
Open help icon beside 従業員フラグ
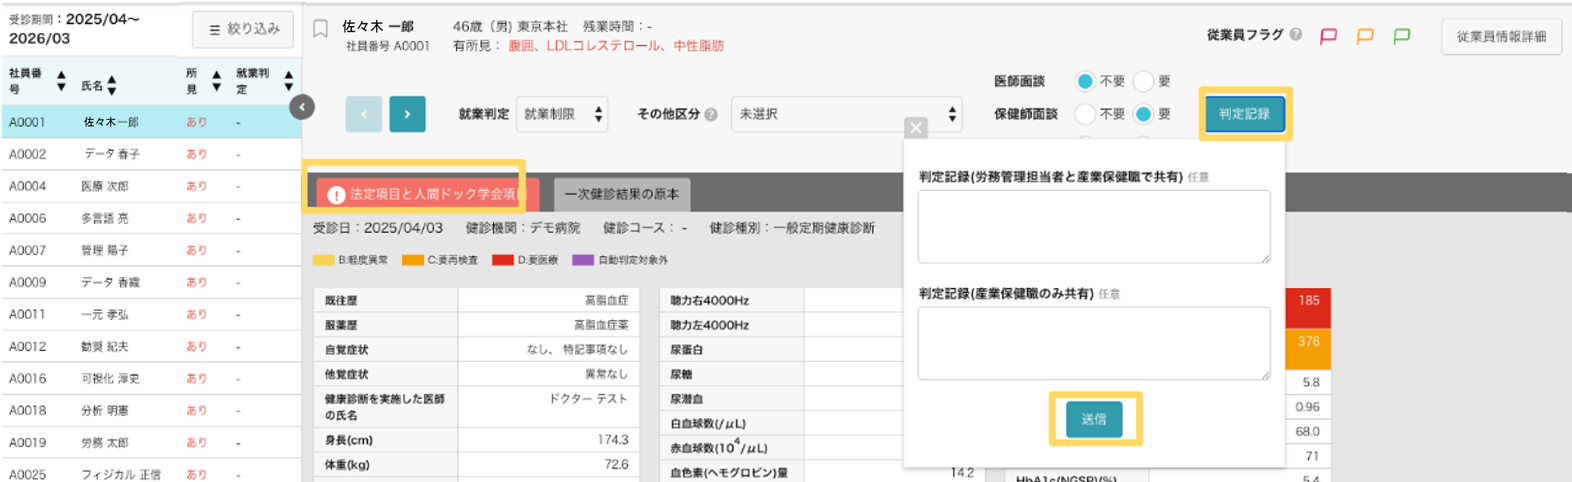click(x=1296, y=34)
